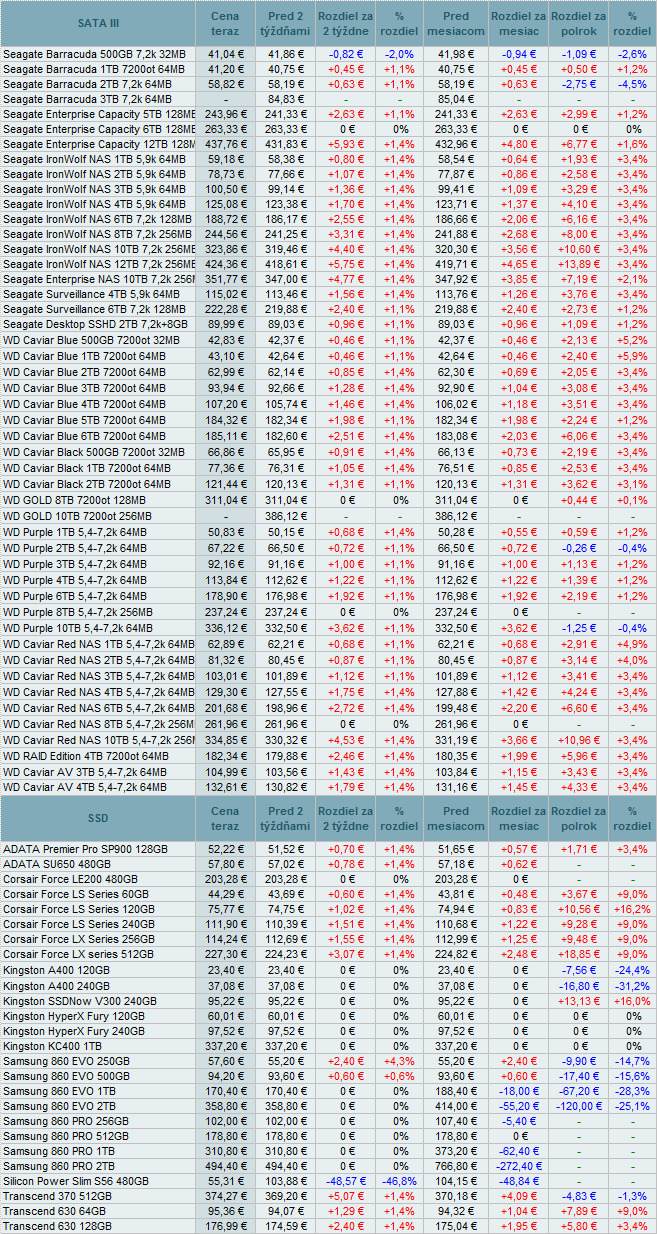Click the SATA III section header

click(x=98, y=22)
